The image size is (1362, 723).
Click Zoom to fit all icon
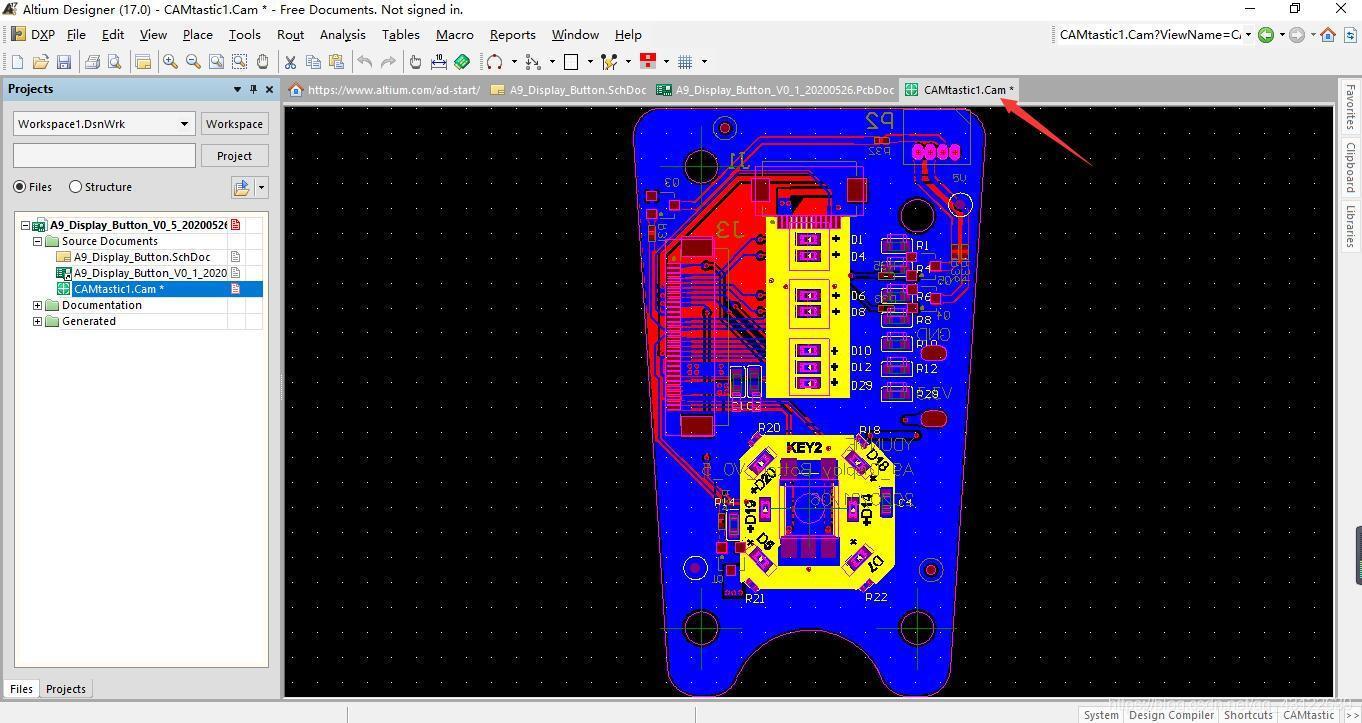click(x=216, y=62)
